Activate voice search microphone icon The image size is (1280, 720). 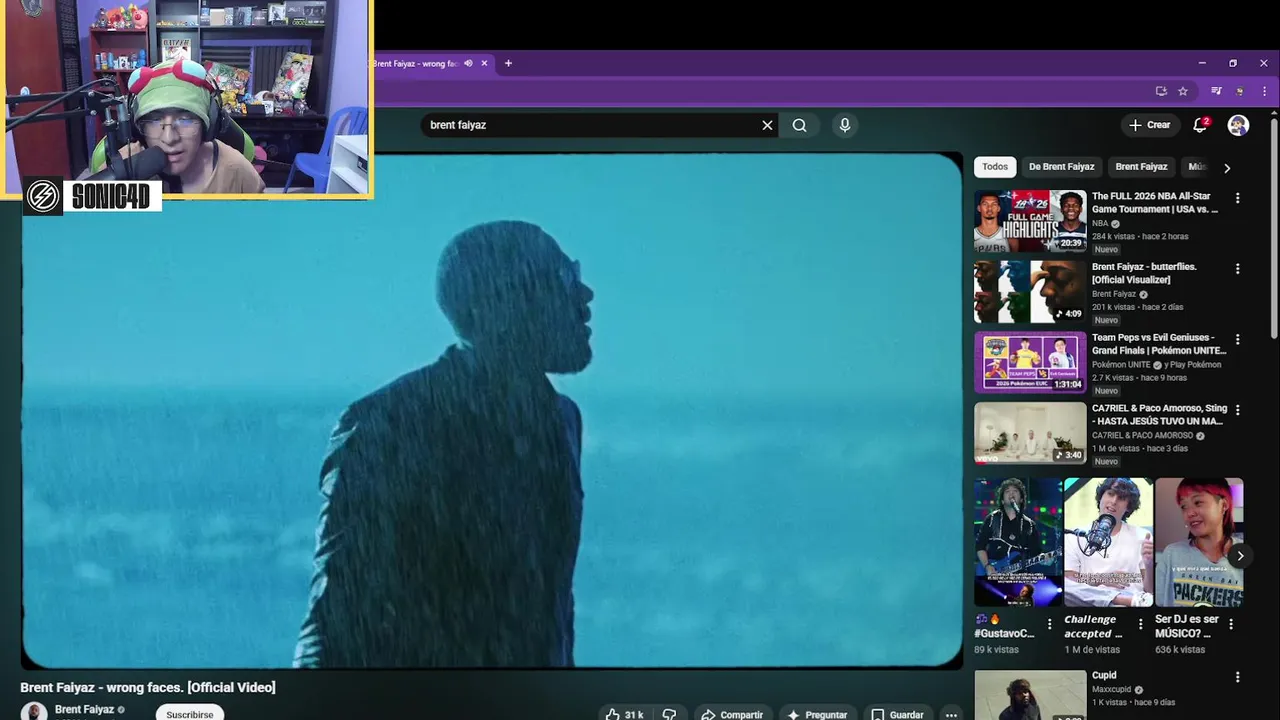845,125
